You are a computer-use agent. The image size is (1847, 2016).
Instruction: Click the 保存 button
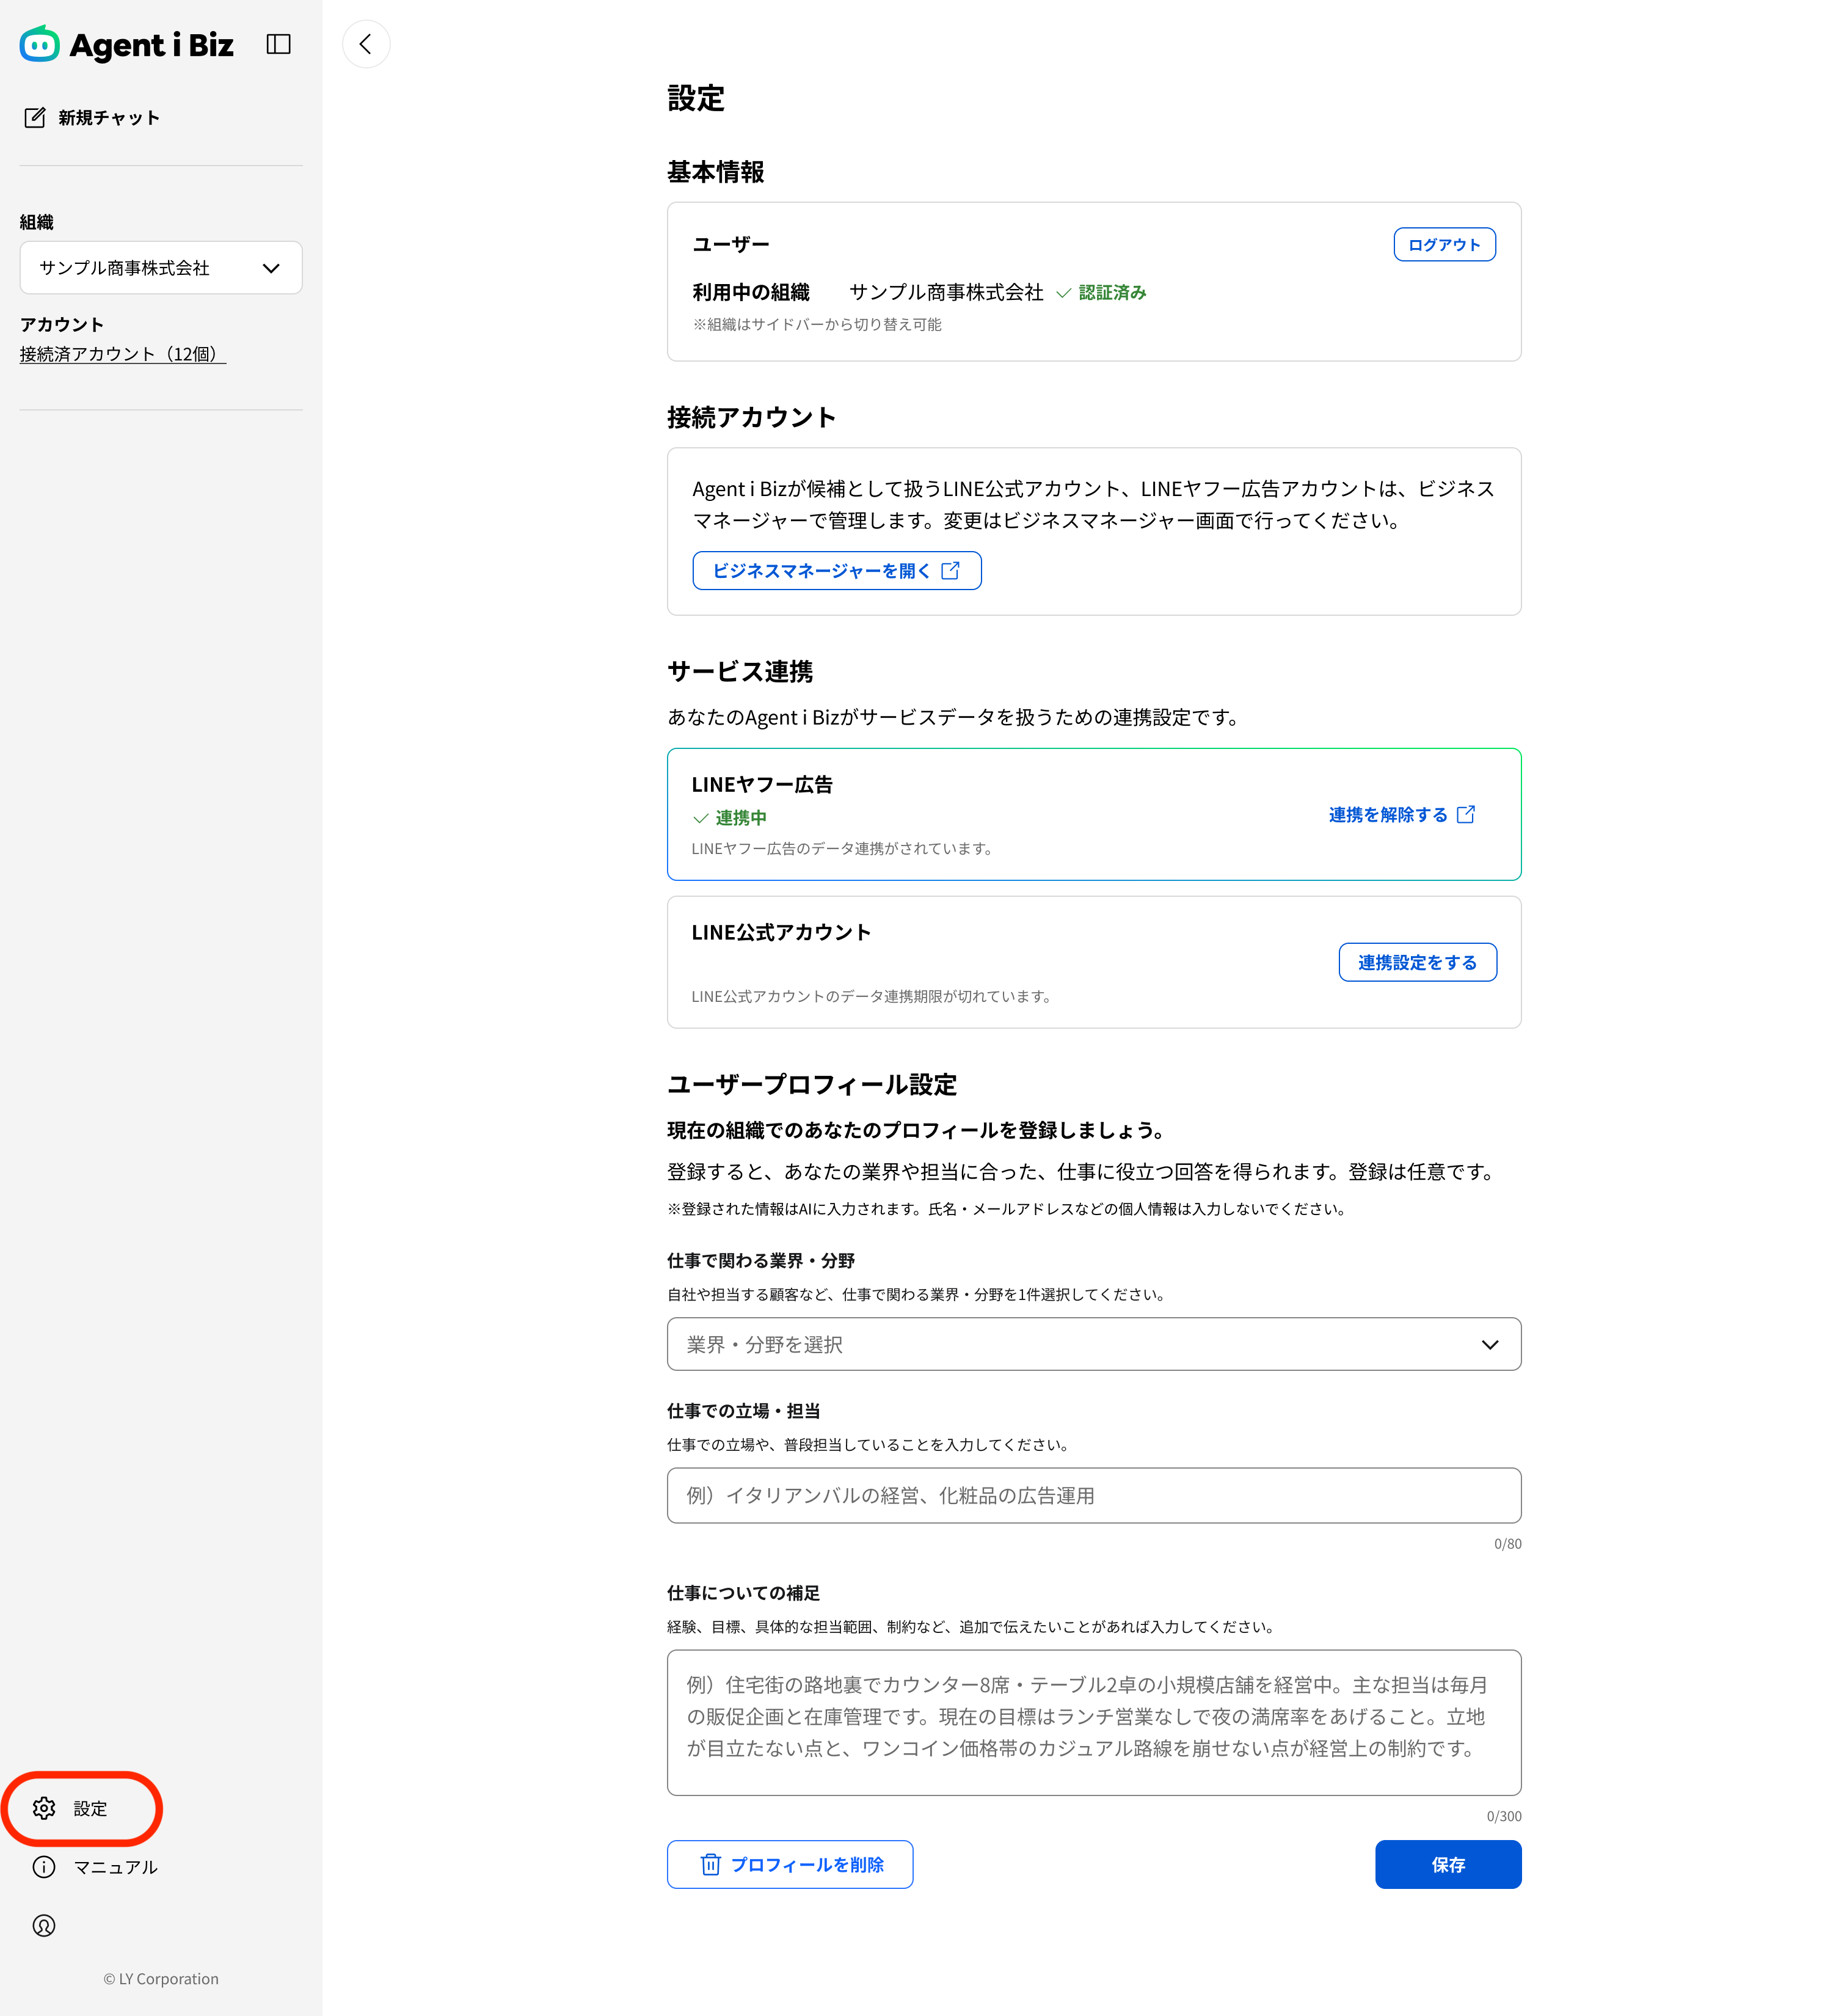[1448, 1865]
